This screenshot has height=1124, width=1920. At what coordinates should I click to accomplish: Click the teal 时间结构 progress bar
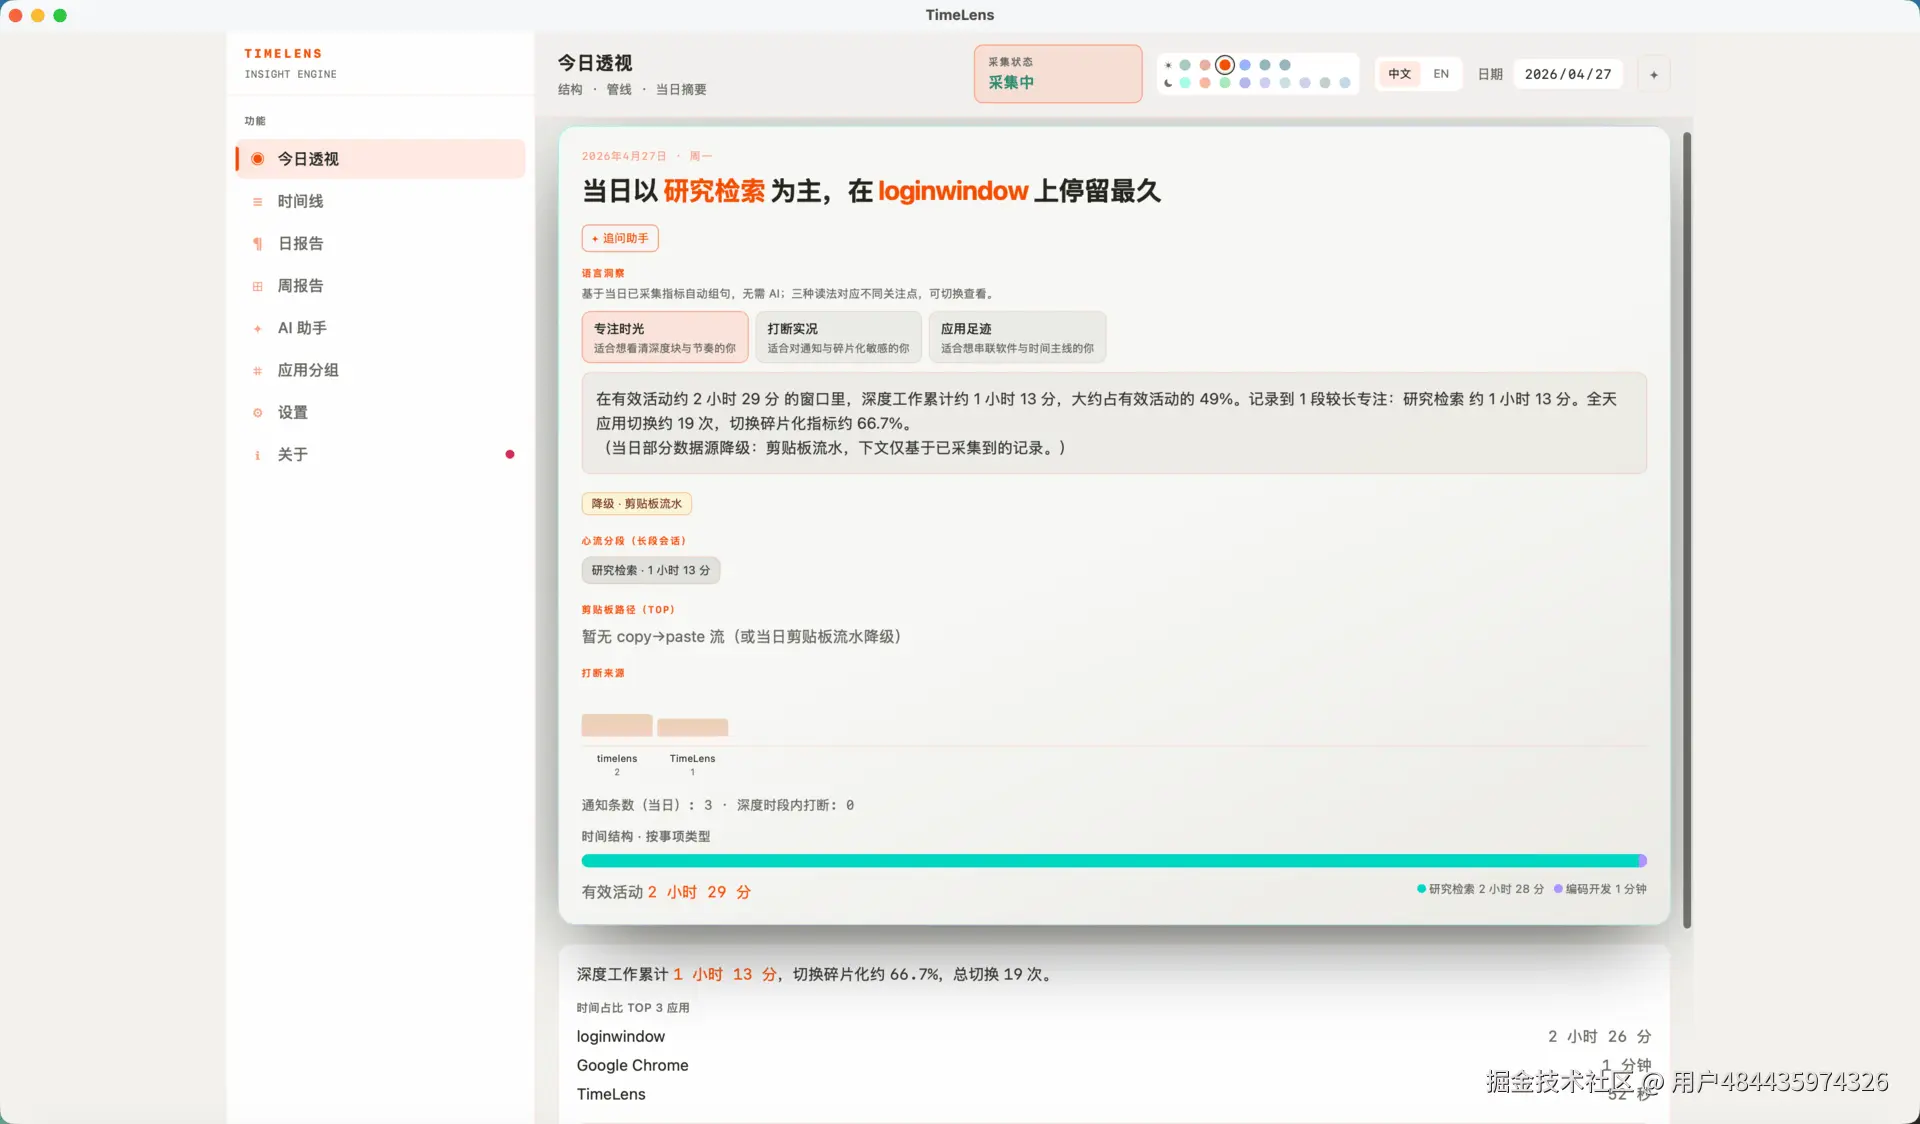pyautogui.click(x=1112, y=861)
